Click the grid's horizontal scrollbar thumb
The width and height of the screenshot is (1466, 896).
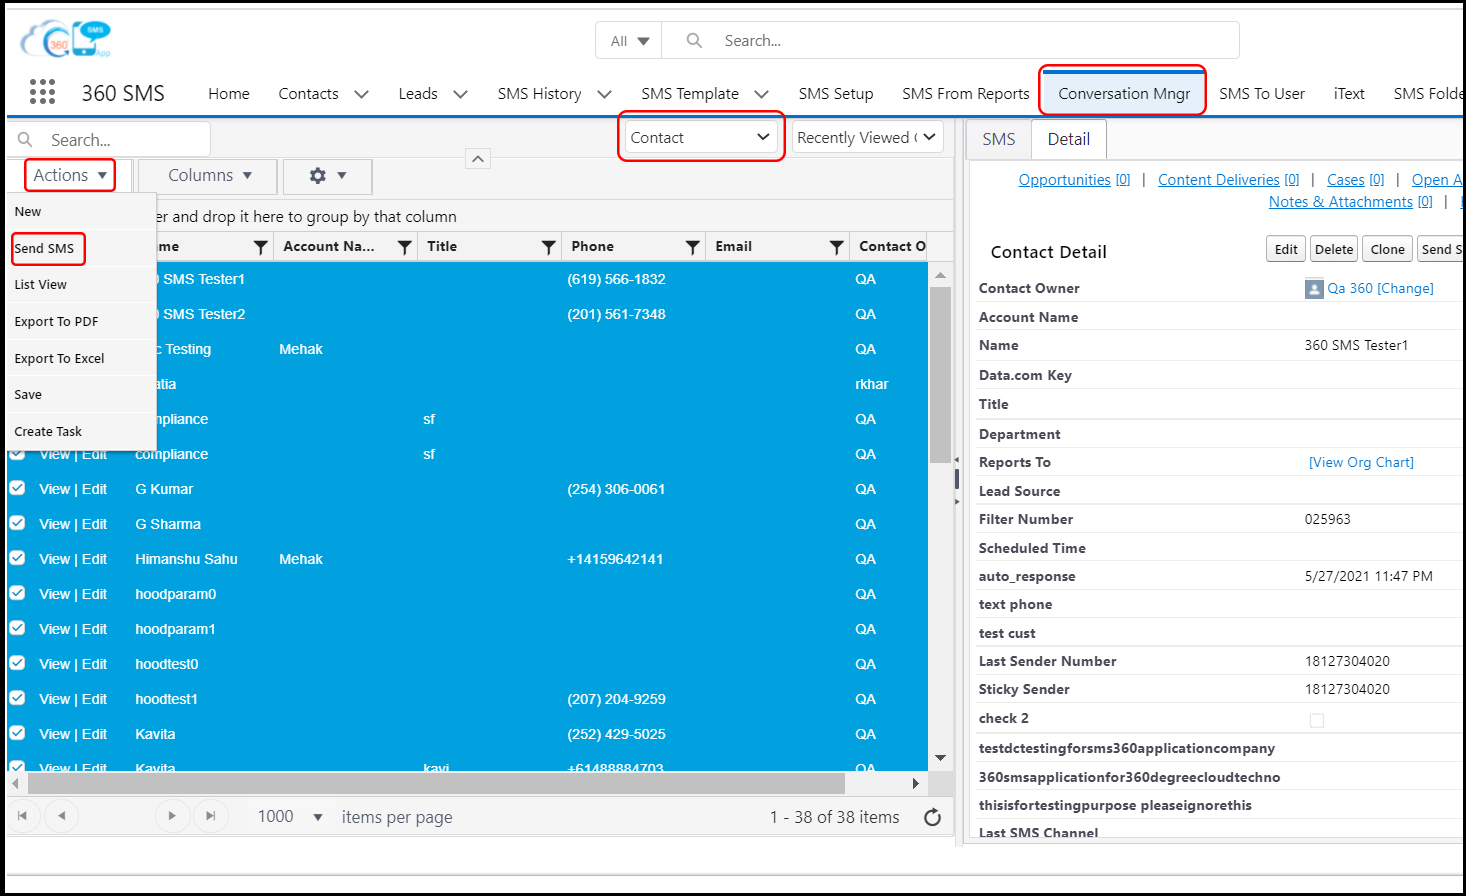point(436,783)
